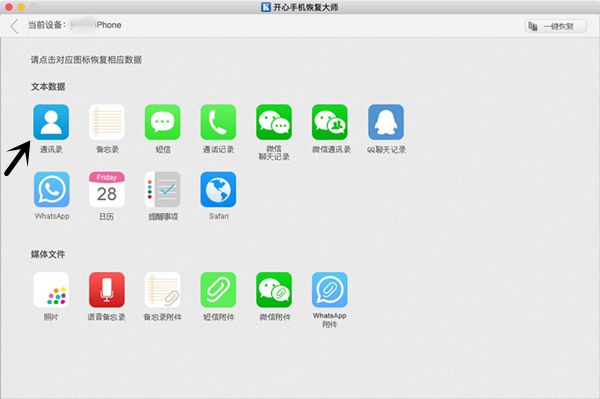The image size is (600, 399).
Task: Click the 通话记录 label text
Action: (218, 149)
